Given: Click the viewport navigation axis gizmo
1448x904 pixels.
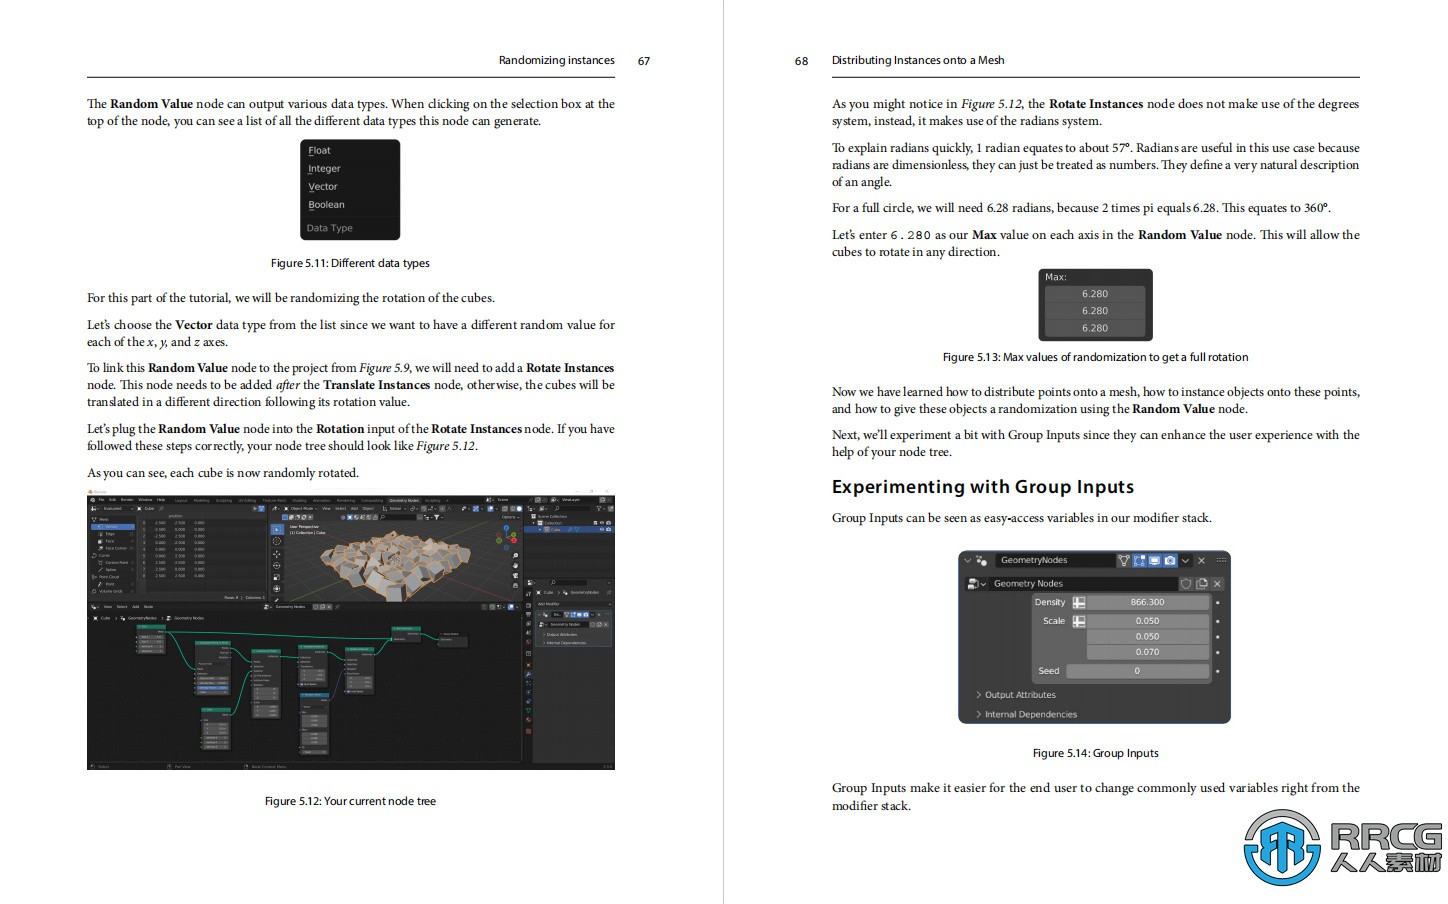Looking at the screenshot, I should [506, 538].
